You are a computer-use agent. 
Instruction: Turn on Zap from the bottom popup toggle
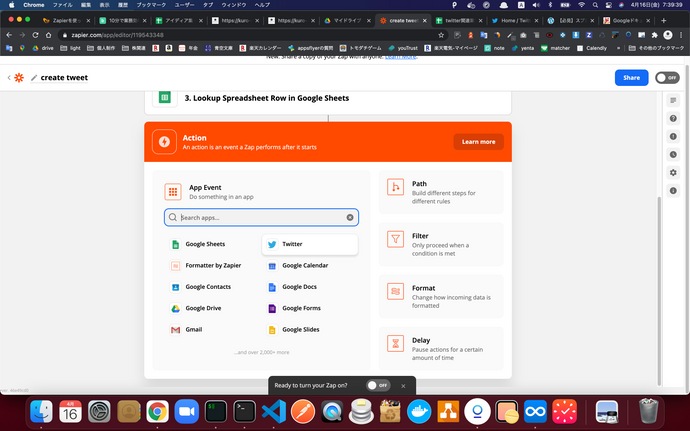[378, 386]
